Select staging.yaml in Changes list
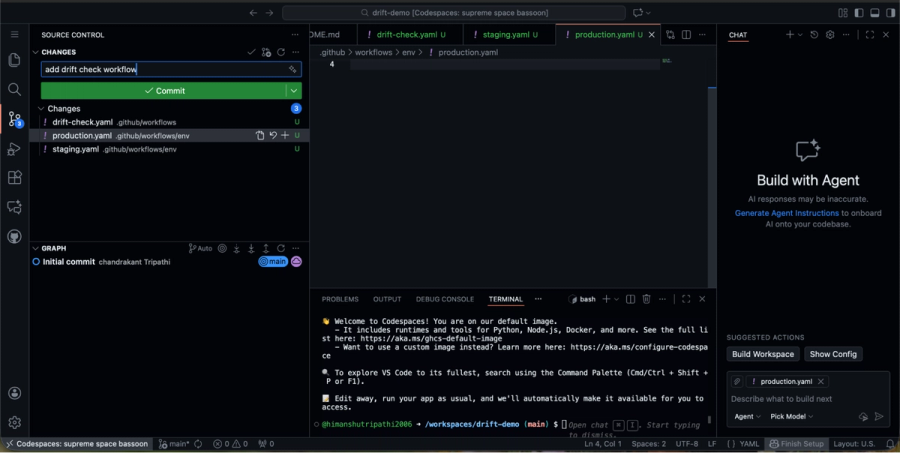The height and width of the screenshot is (453, 900). click(169, 149)
